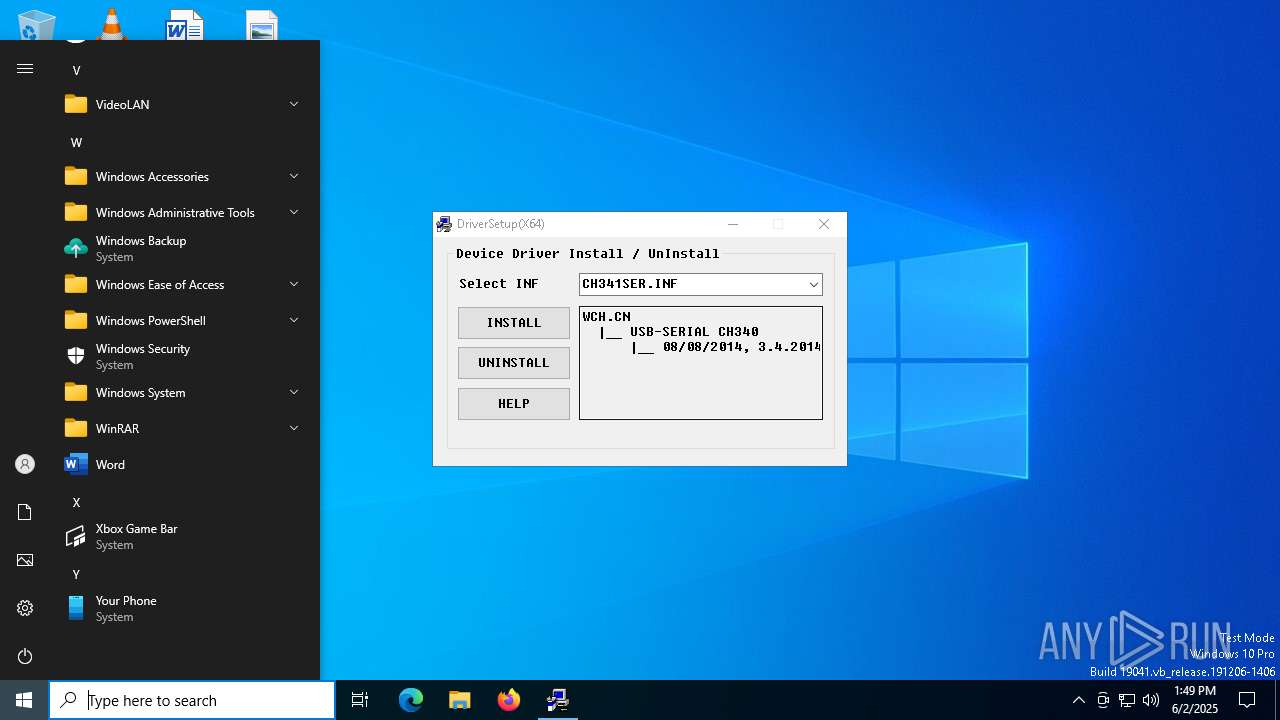This screenshot has width=1280, height=720.
Task: Close the DriverSetup(X64) window
Action: 824,224
